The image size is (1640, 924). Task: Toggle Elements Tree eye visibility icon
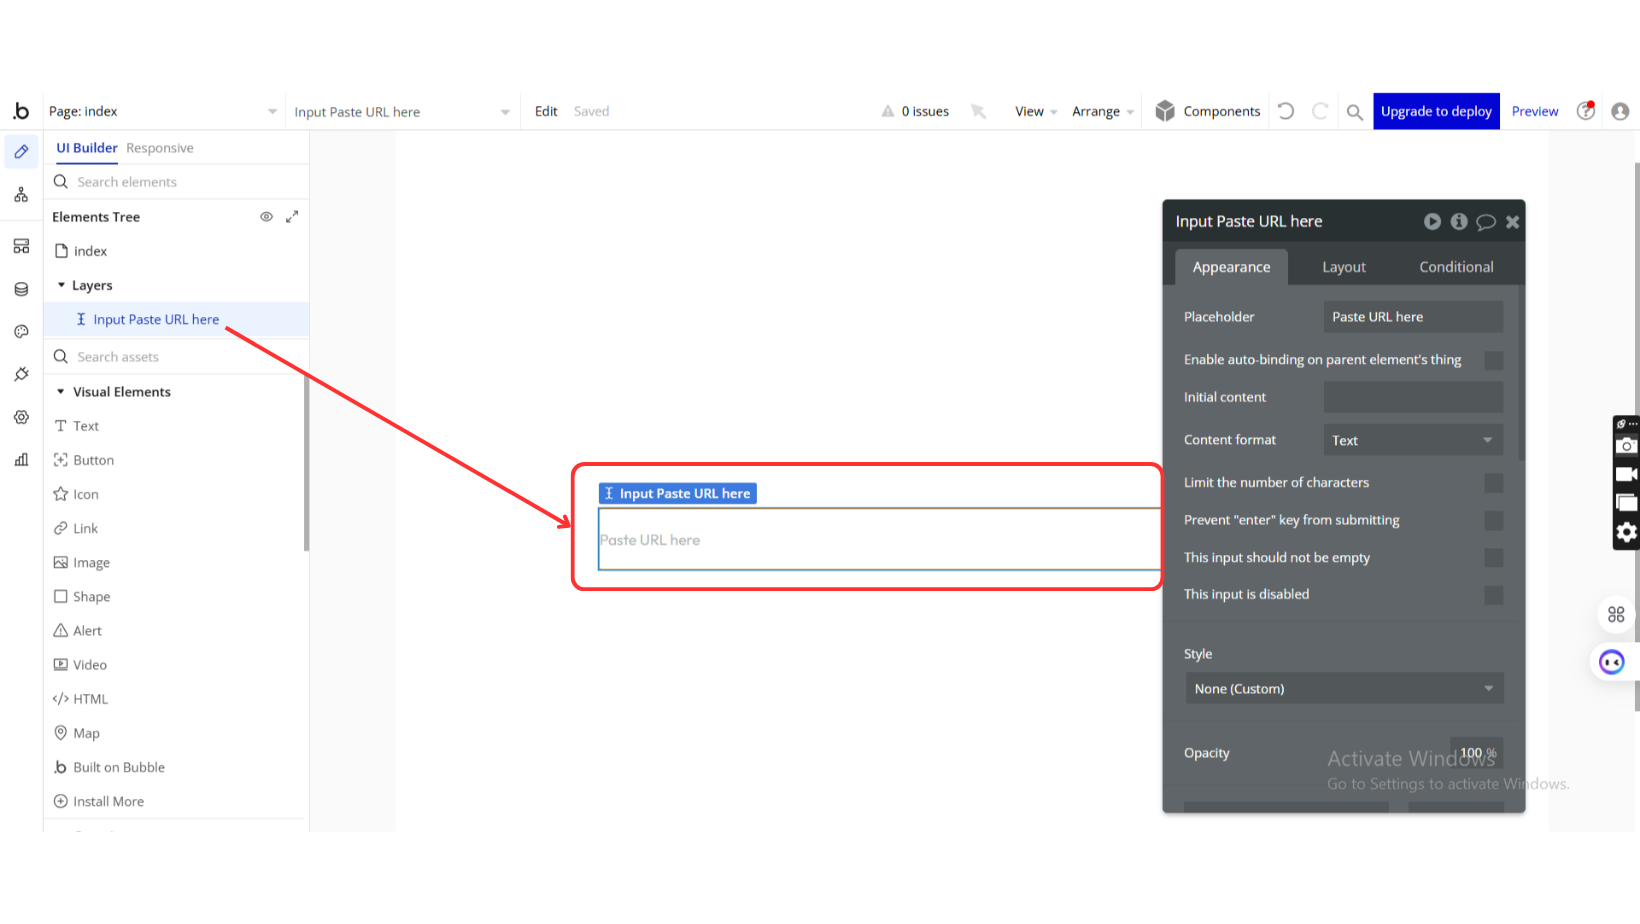266,217
